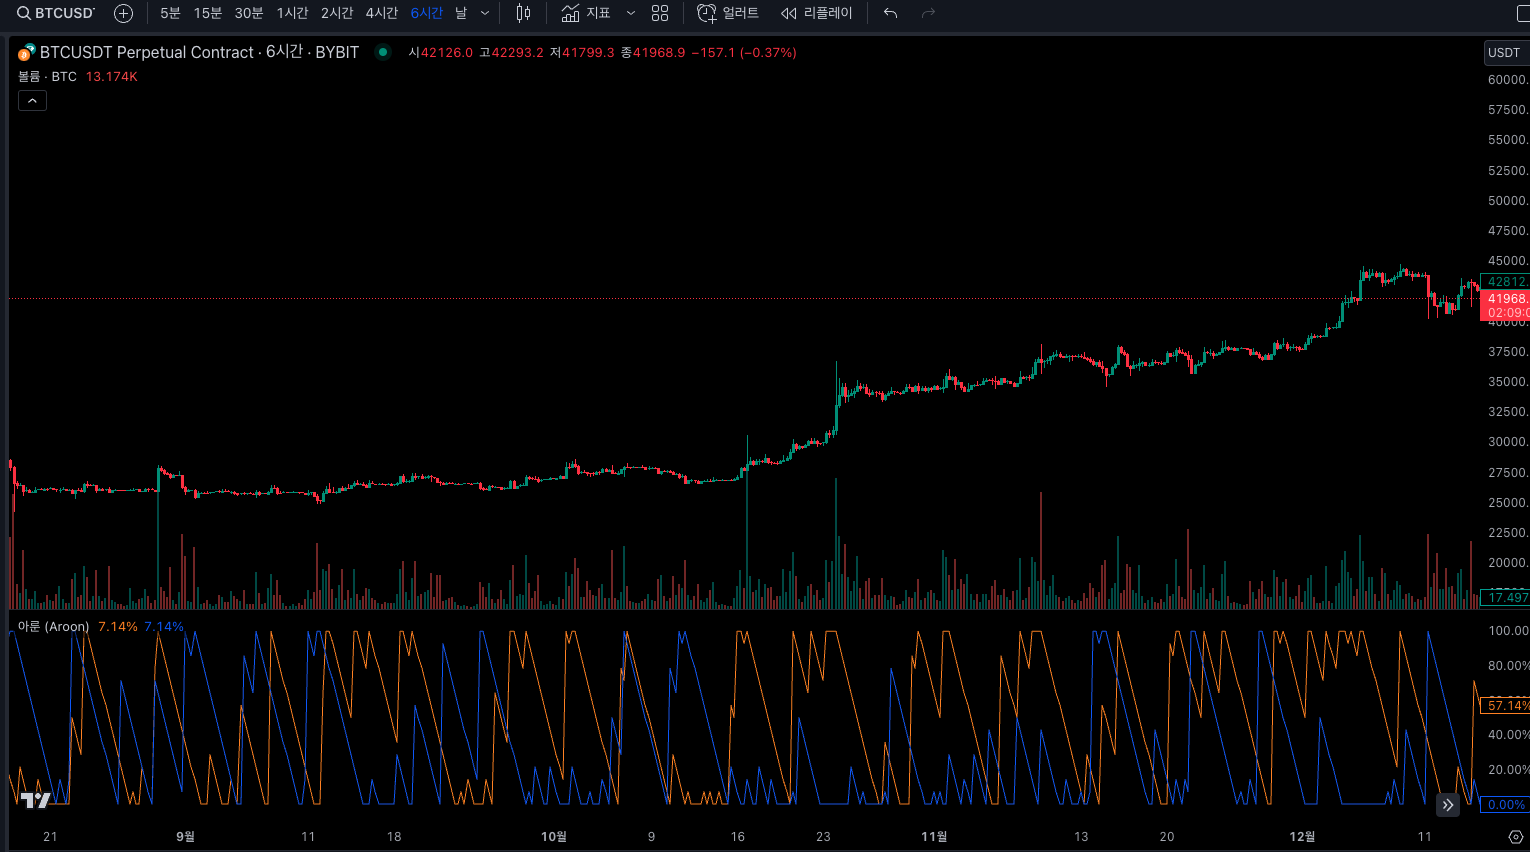Viewport: 1530px width, 852px height.
Task: Switch to the 5분 timeframe
Action: click(170, 13)
